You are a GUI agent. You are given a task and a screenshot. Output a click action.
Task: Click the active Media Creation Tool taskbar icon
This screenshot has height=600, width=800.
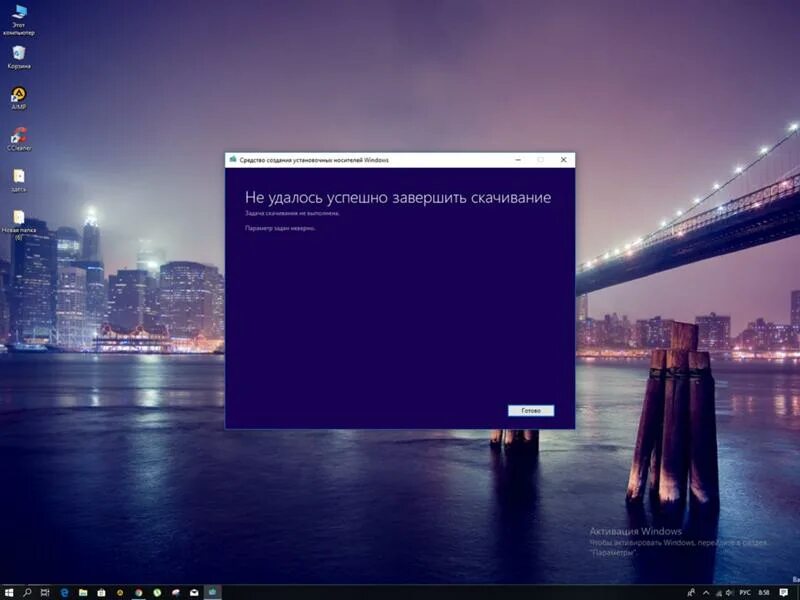[213, 592]
